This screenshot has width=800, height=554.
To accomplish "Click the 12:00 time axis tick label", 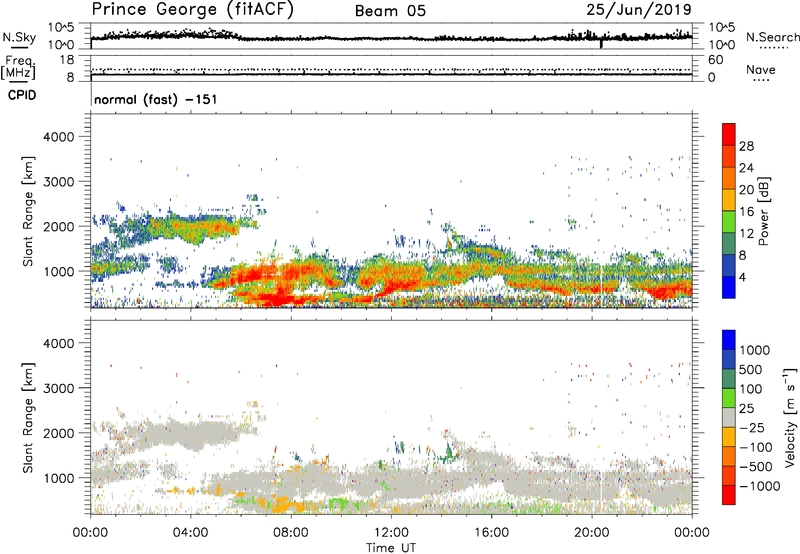I will coord(391,533).
